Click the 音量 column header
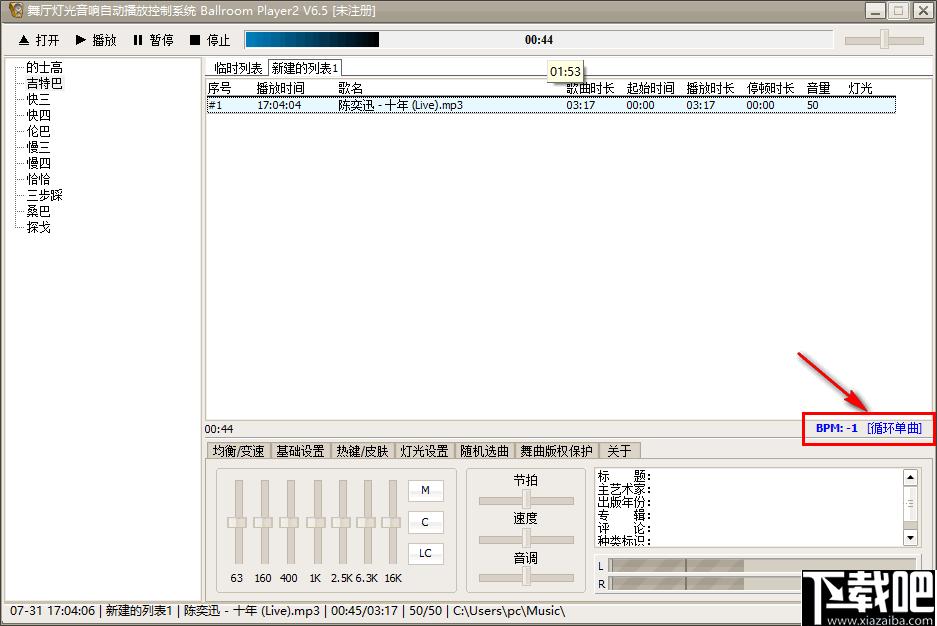 click(818, 88)
